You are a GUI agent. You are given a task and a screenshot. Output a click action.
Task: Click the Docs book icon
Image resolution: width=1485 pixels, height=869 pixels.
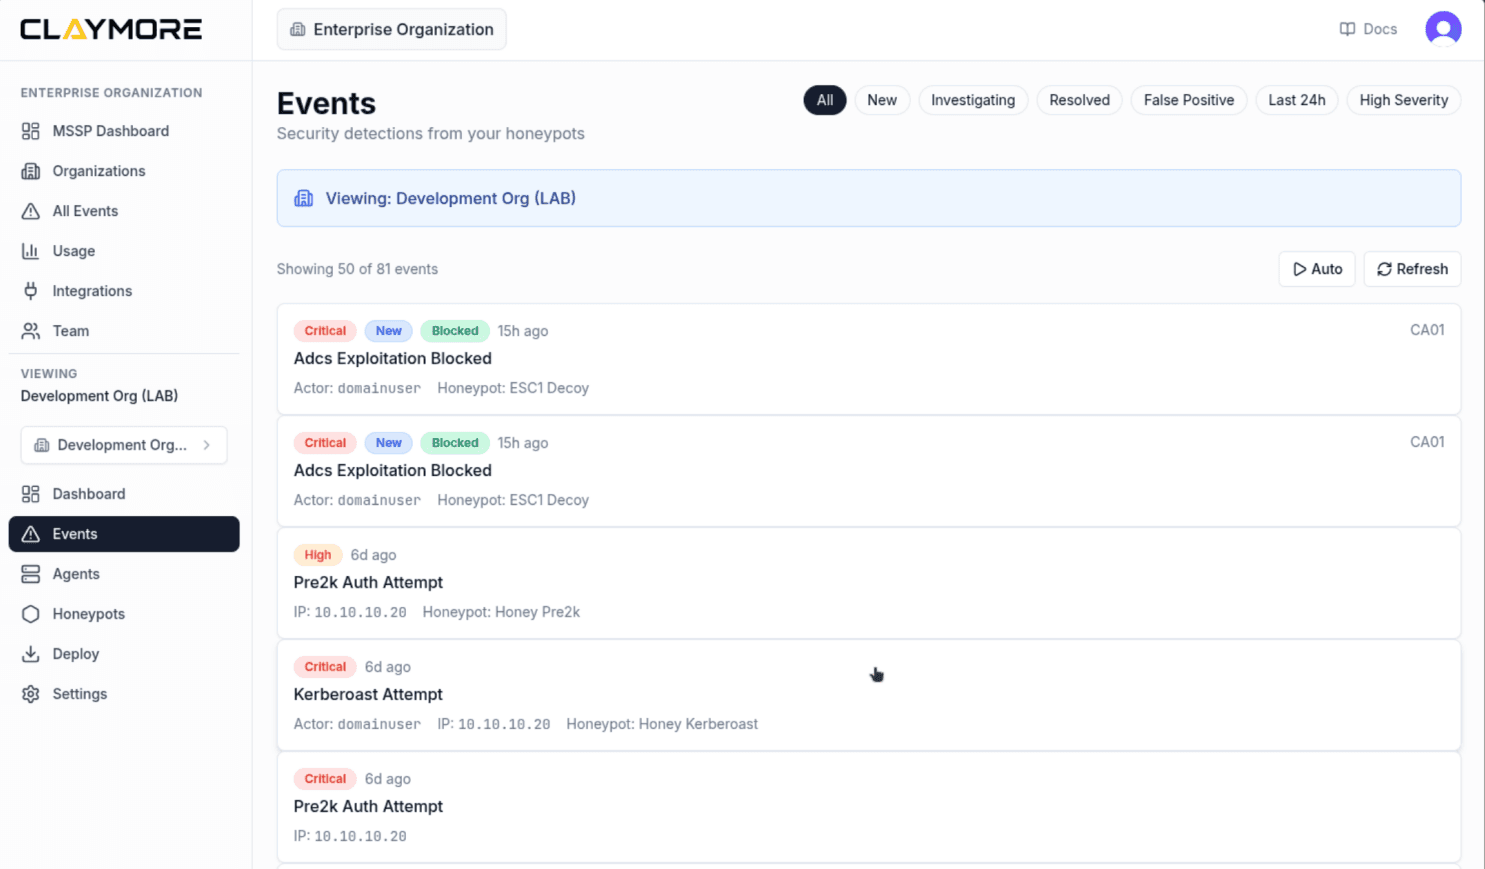(1347, 29)
